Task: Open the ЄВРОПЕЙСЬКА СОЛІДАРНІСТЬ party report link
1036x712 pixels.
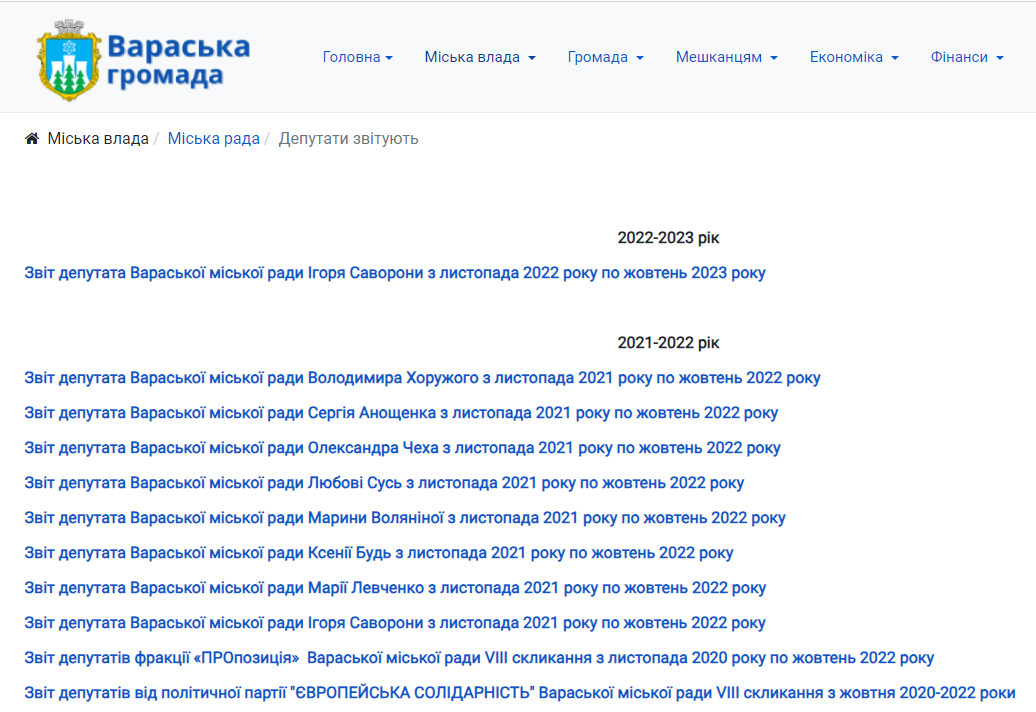Action: point(520,693)
